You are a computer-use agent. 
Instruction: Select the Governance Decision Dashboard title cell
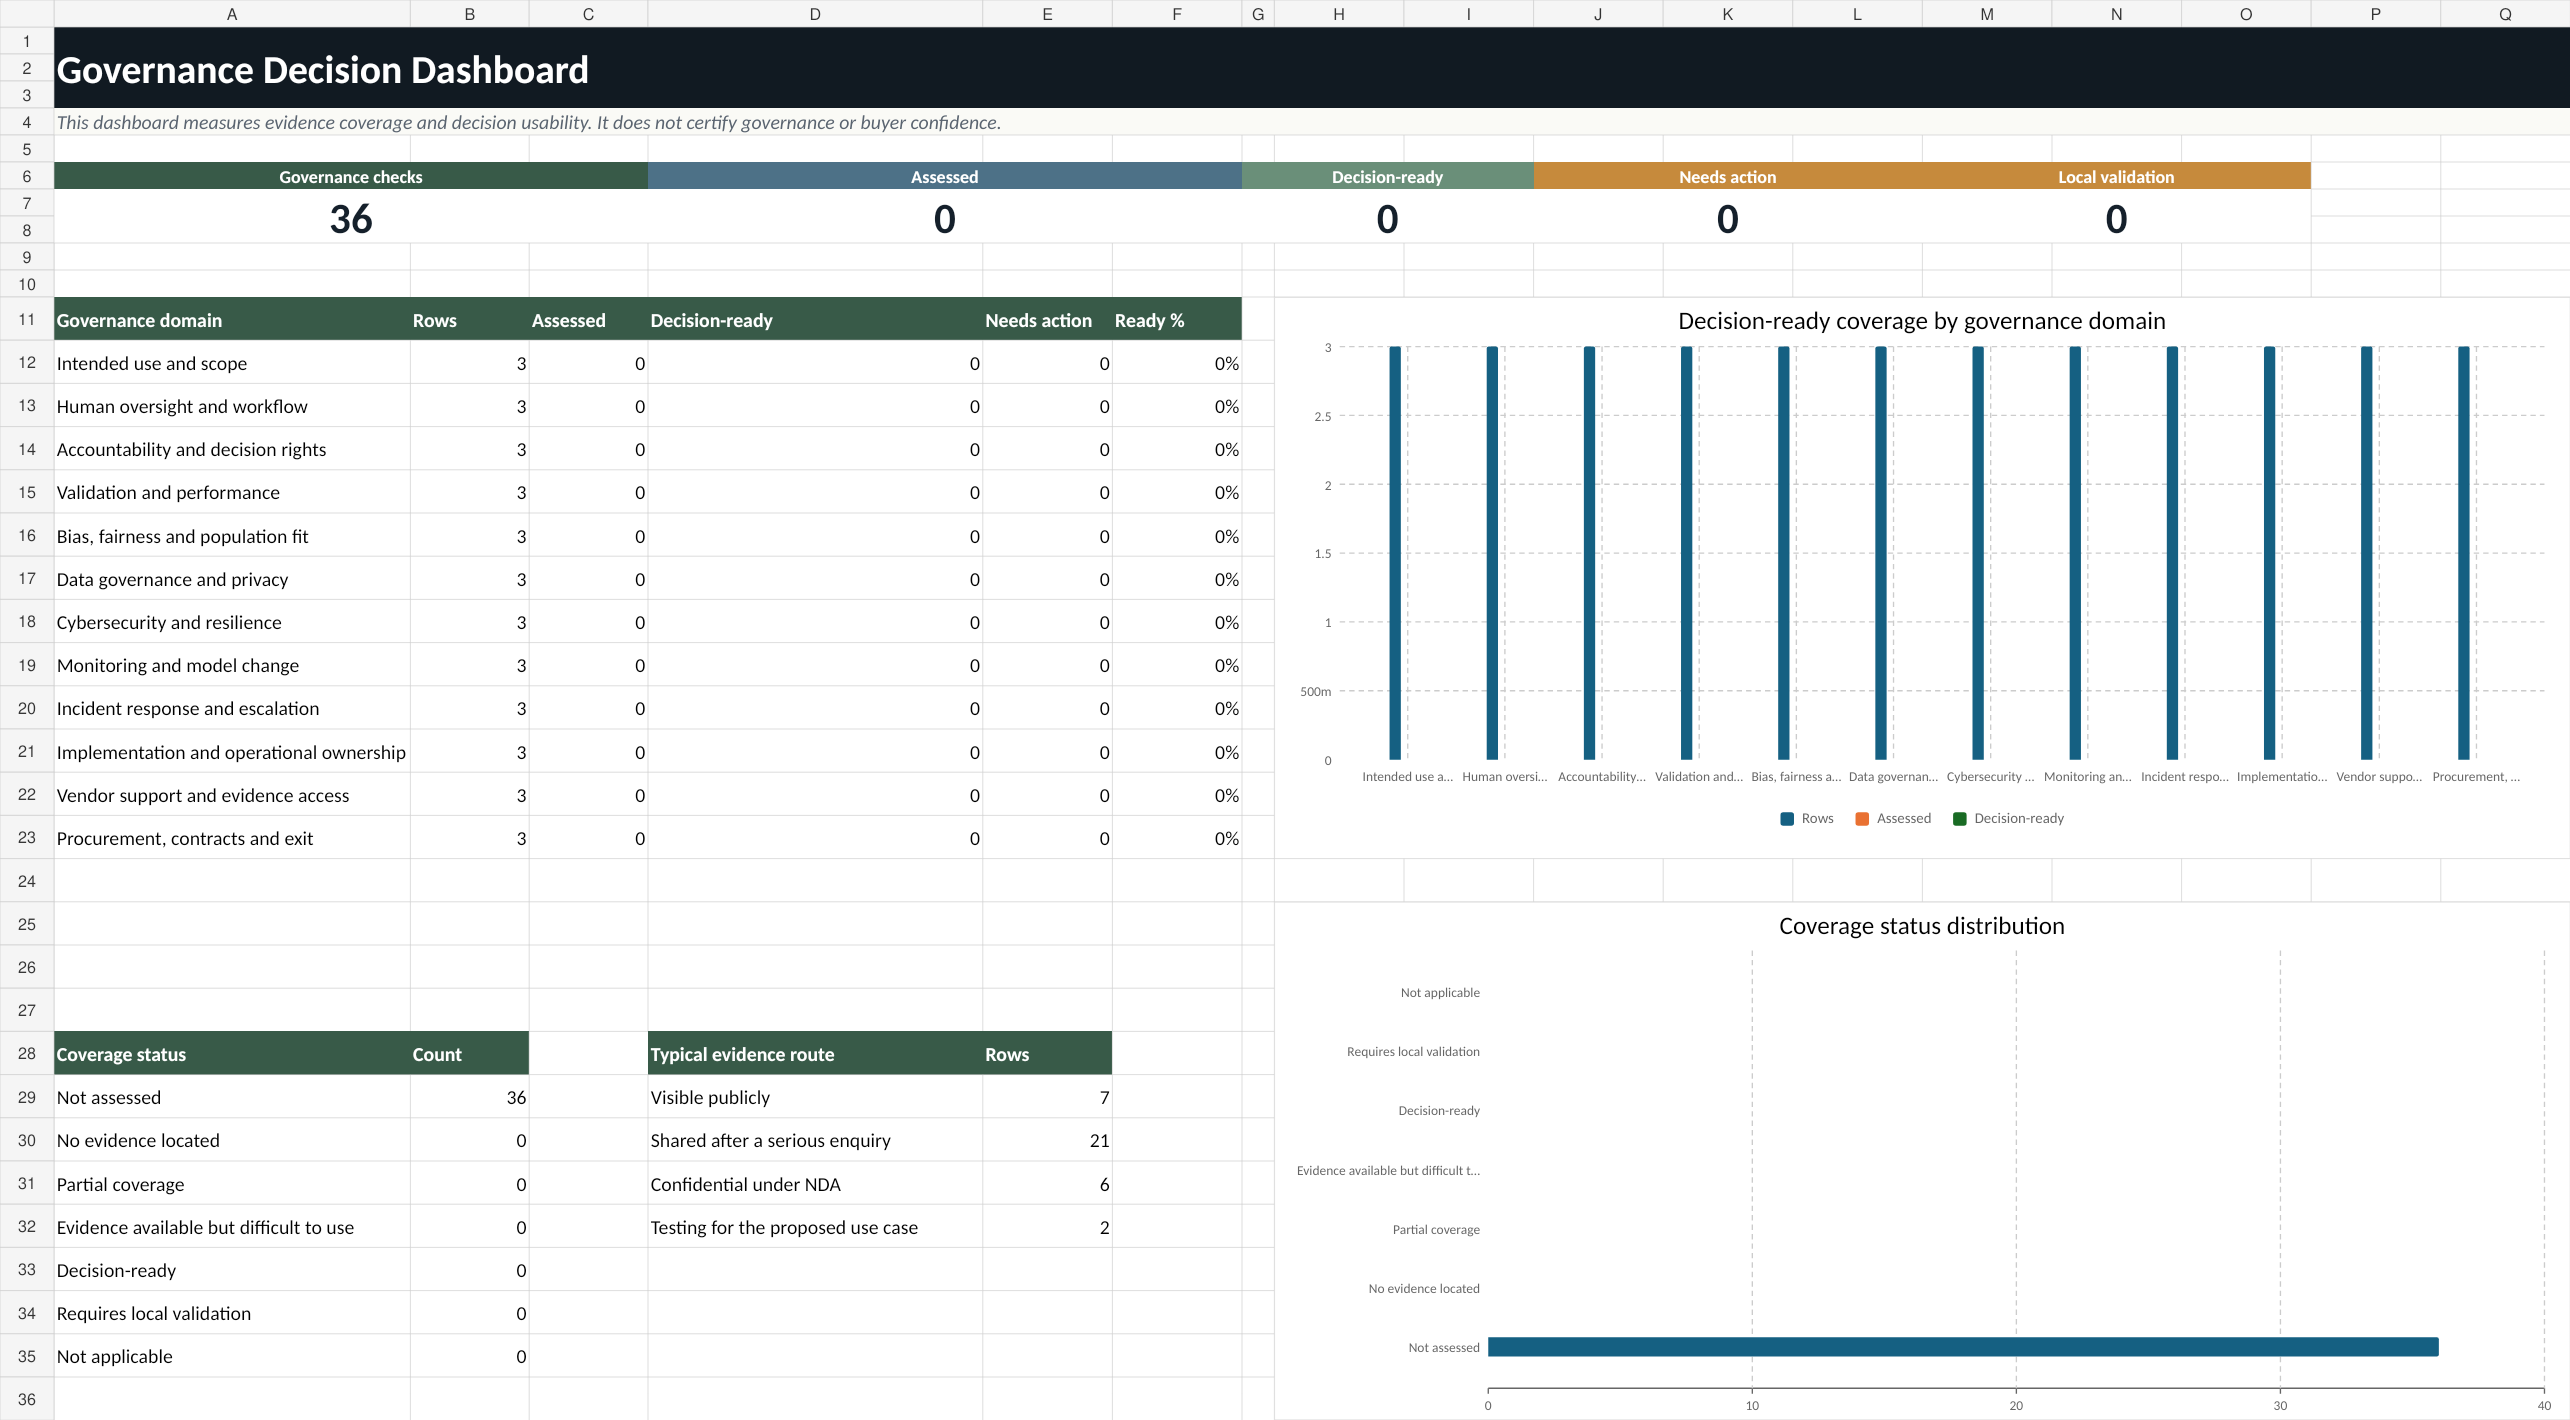tap(1311, 68)
